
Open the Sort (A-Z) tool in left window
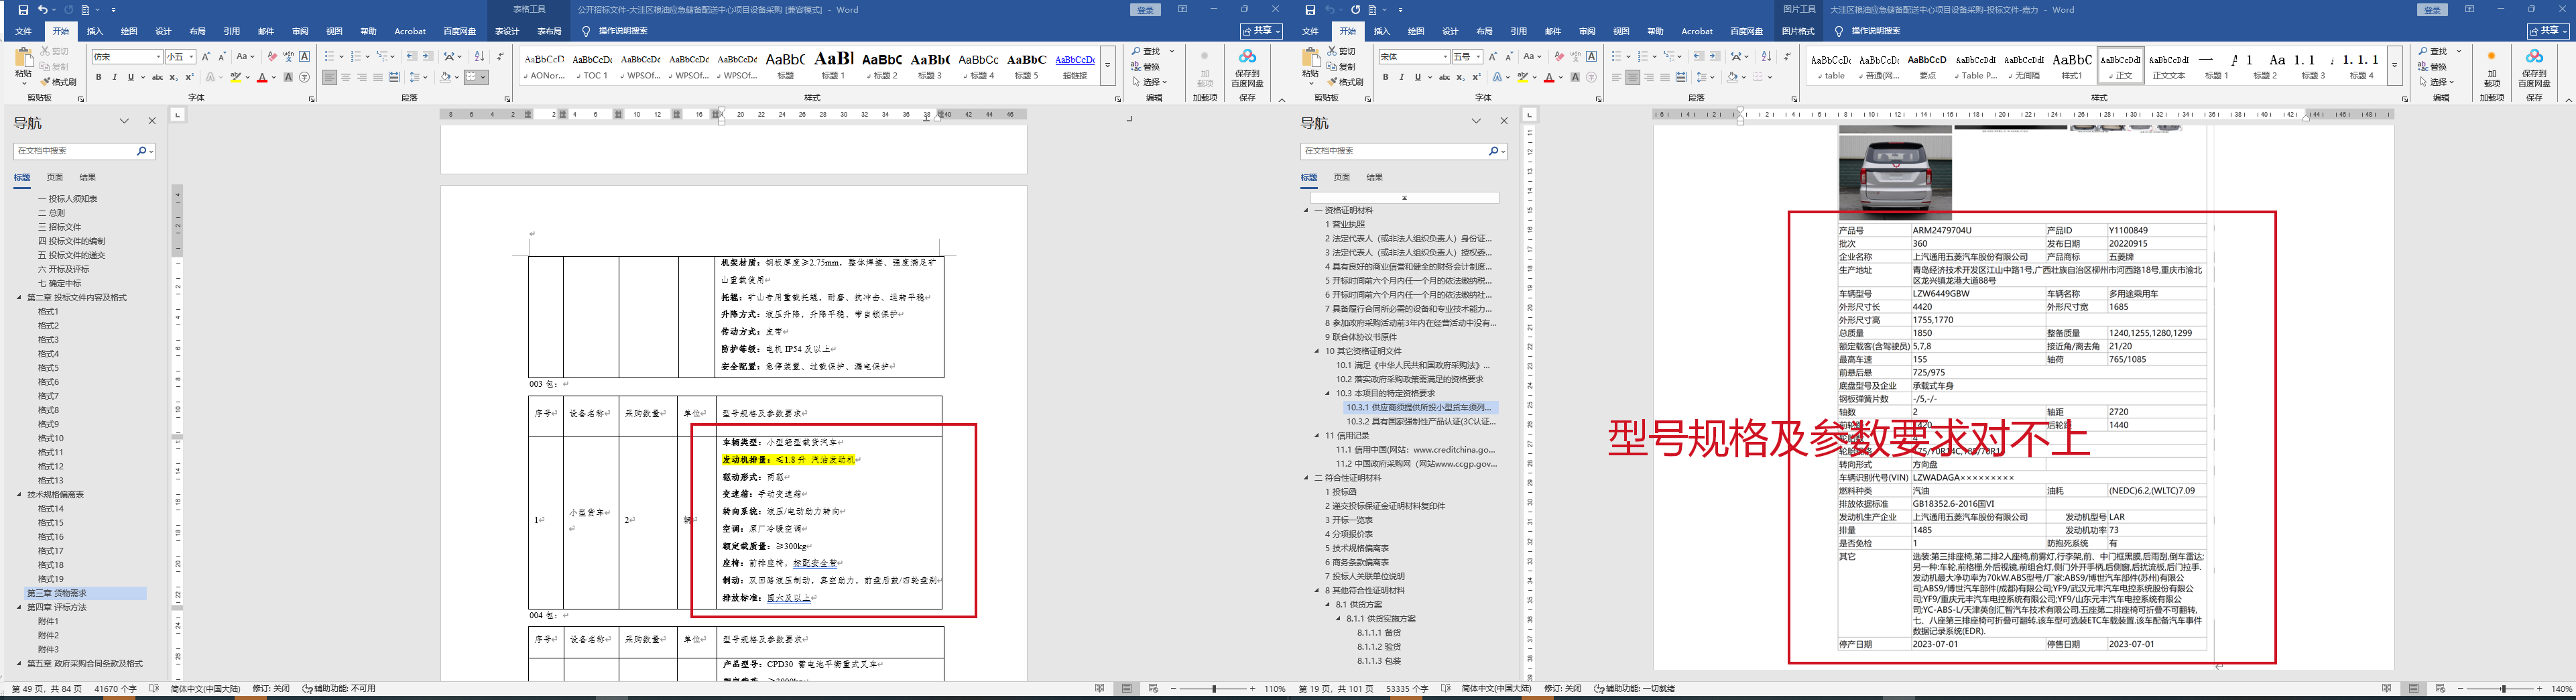click(x=479, y=57)
